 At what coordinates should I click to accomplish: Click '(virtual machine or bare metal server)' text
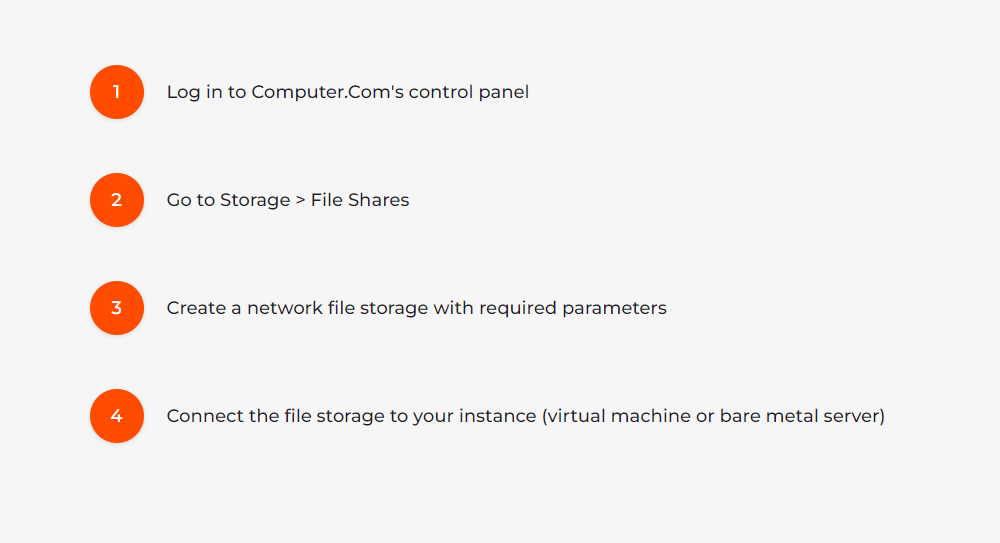tap(713, 416)
